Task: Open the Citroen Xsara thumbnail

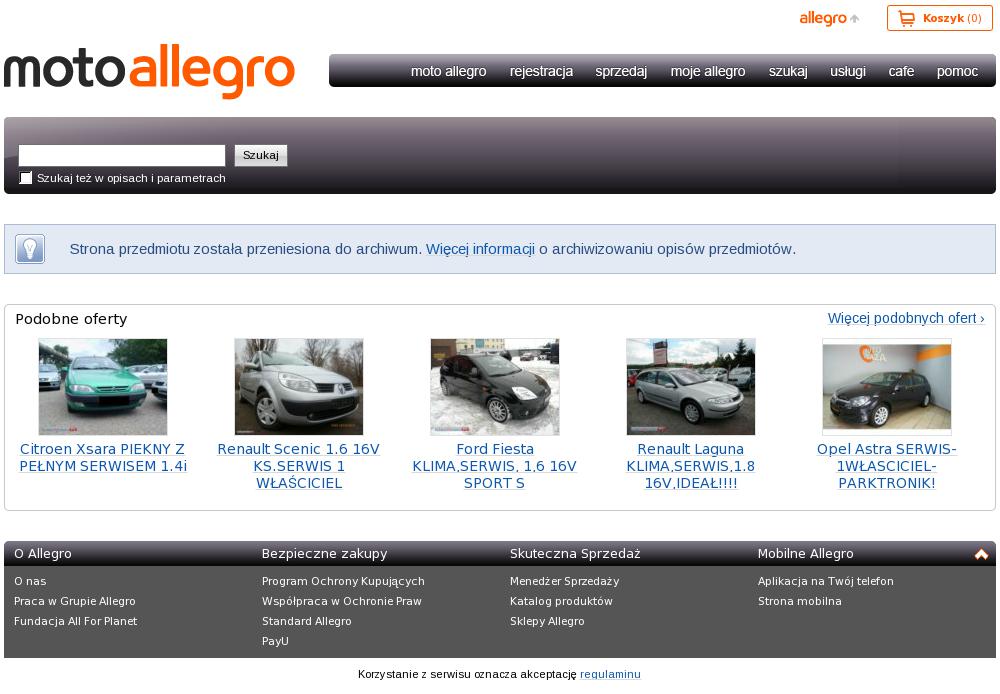Action: coord(103,387)
